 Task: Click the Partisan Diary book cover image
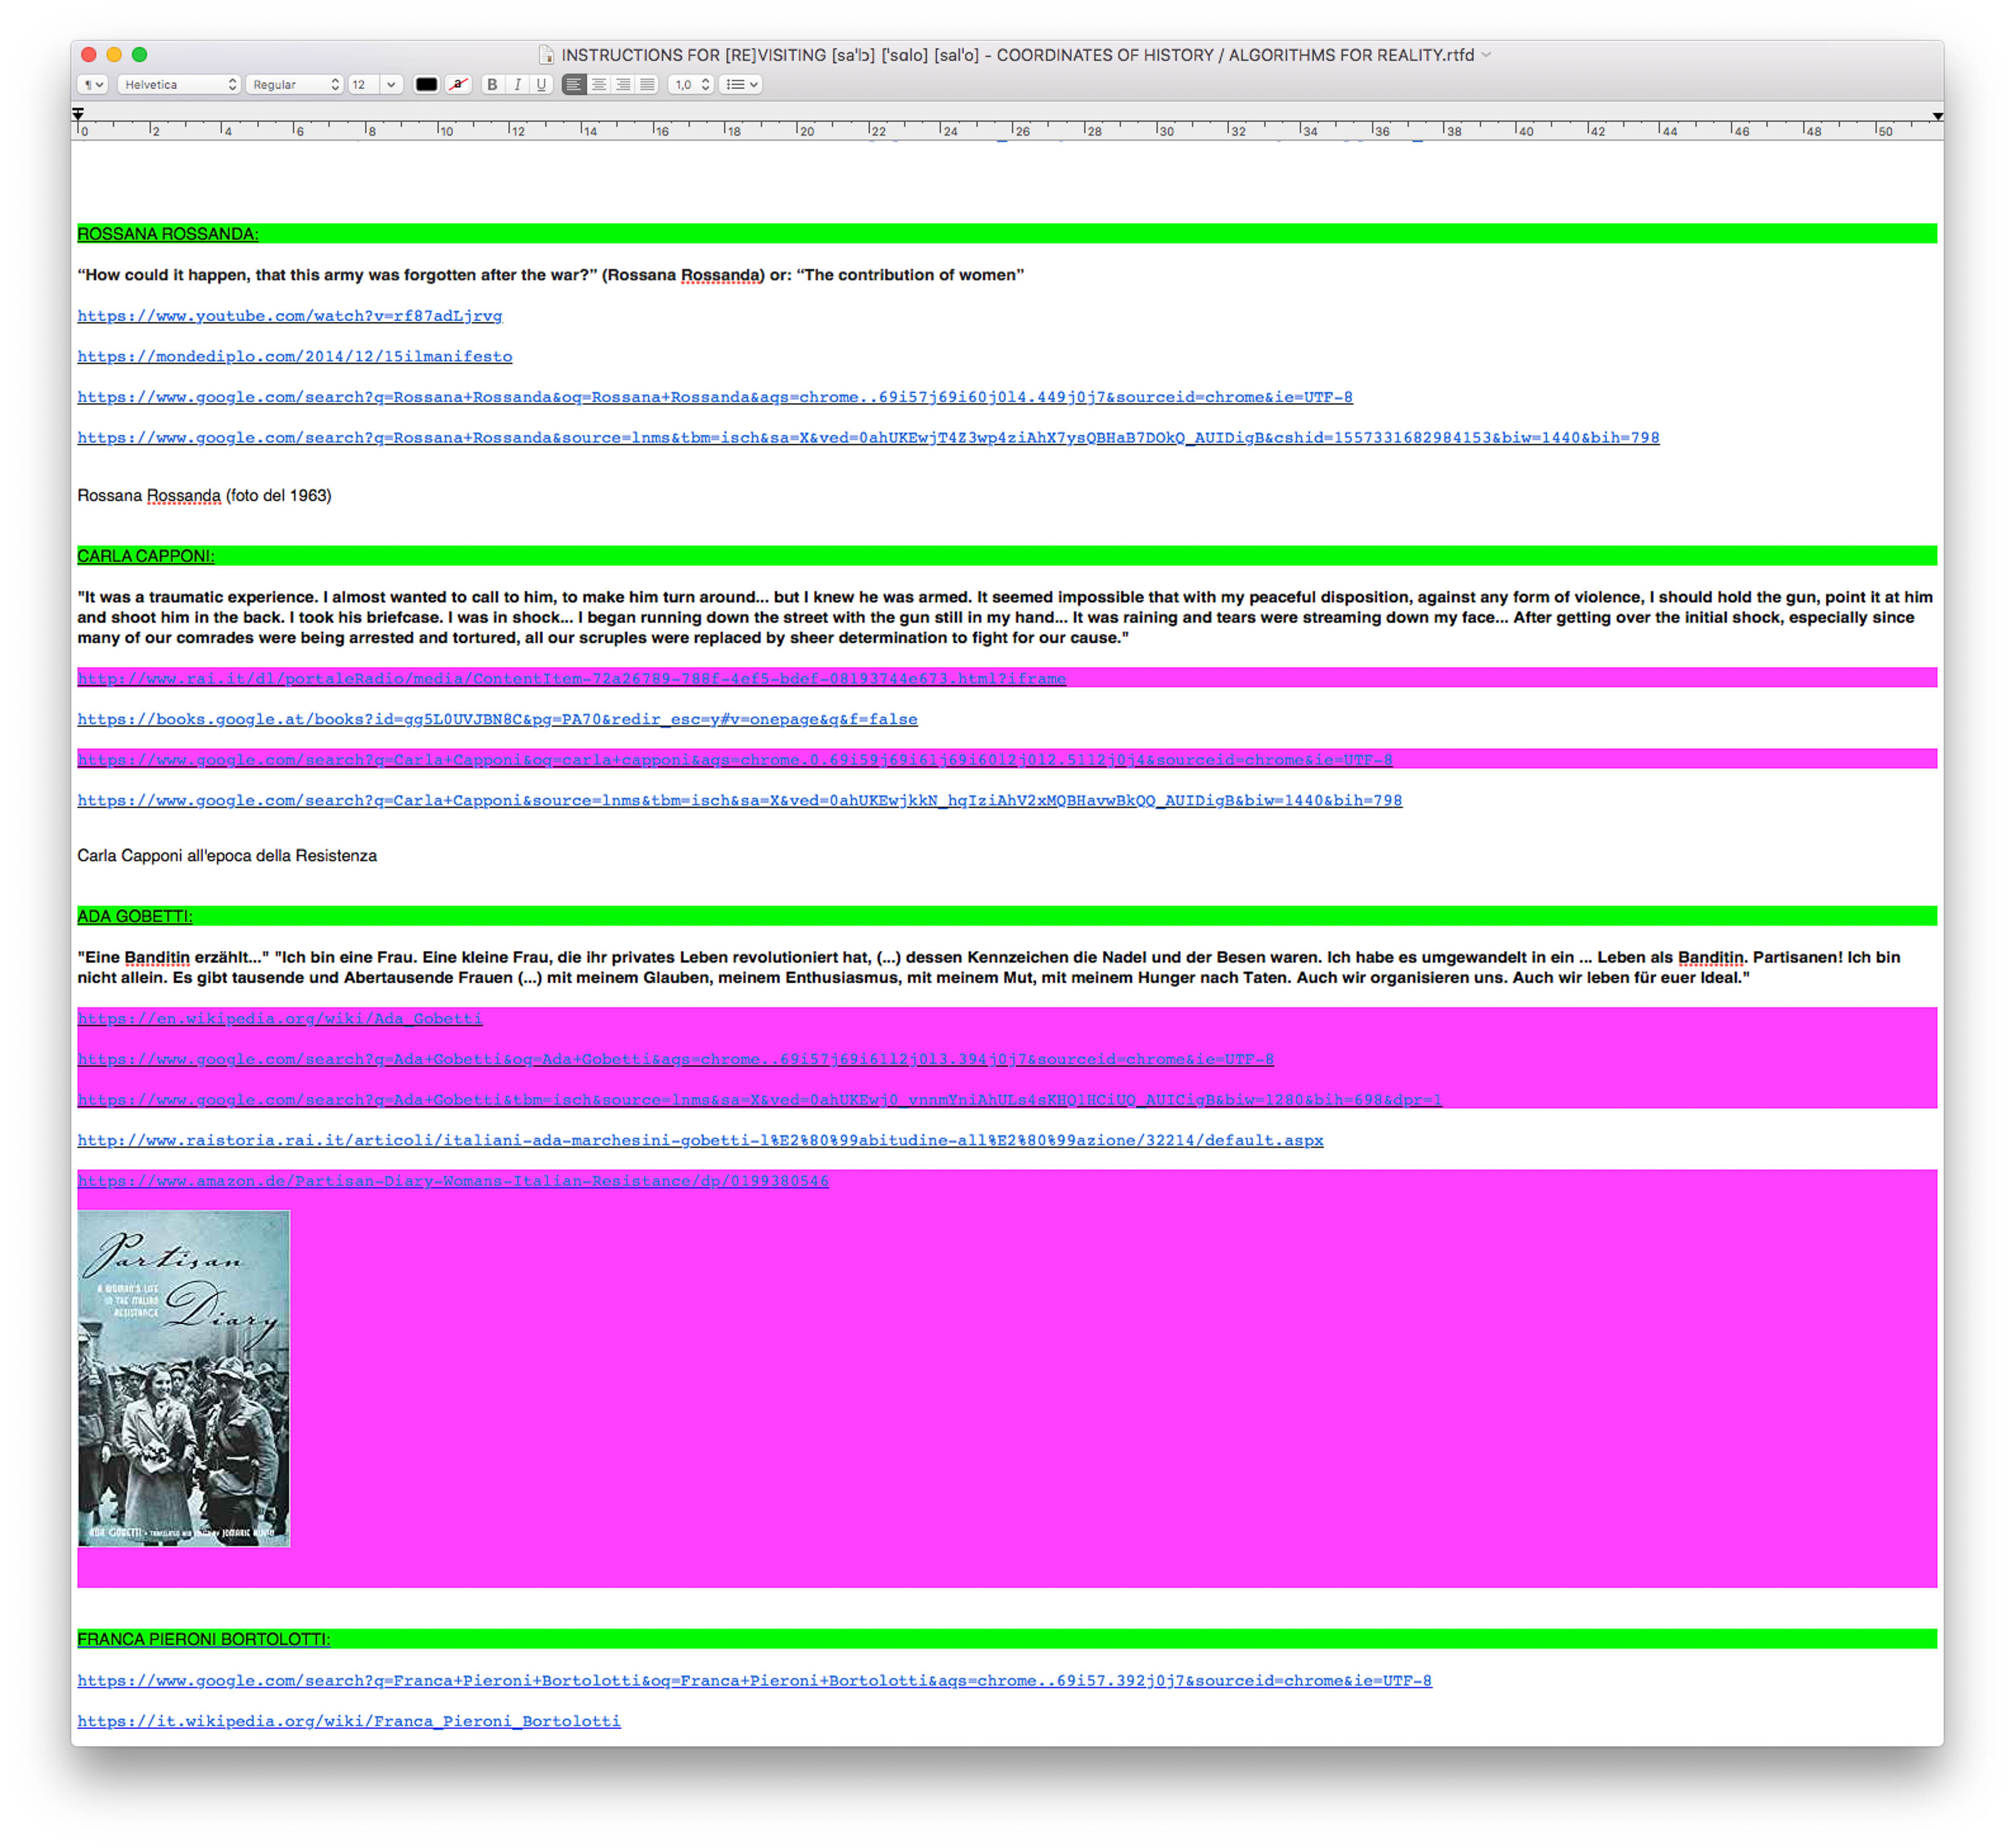tap(184, 1378)
